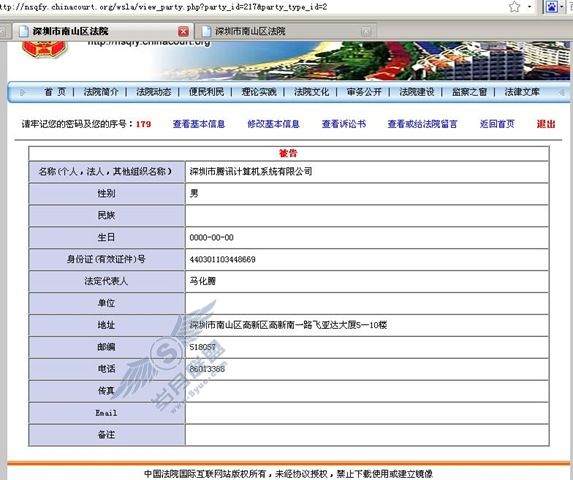Close the active 深圳市南山区法院 tab
Viewport: 573px width, 480px height.
point(183,31)
